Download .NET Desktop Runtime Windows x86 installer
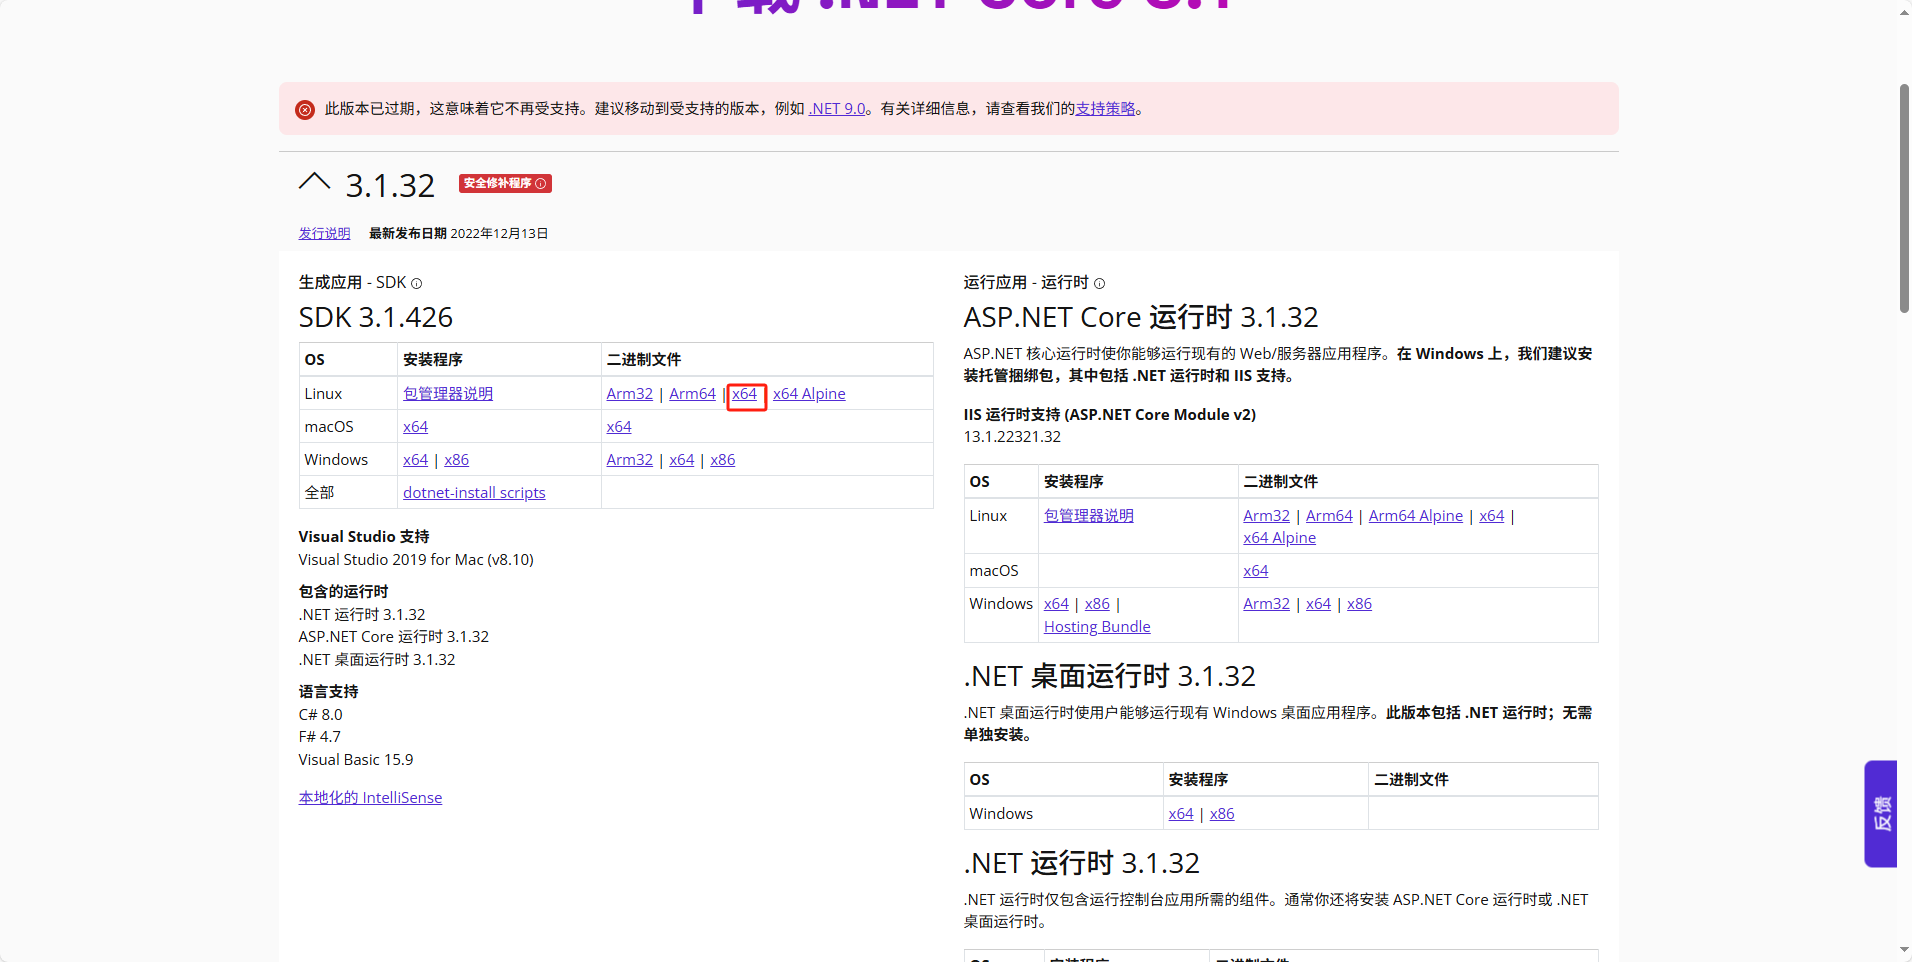Image resolution: width=1912 pixels, height=962 pixels. pos(1223,814)
